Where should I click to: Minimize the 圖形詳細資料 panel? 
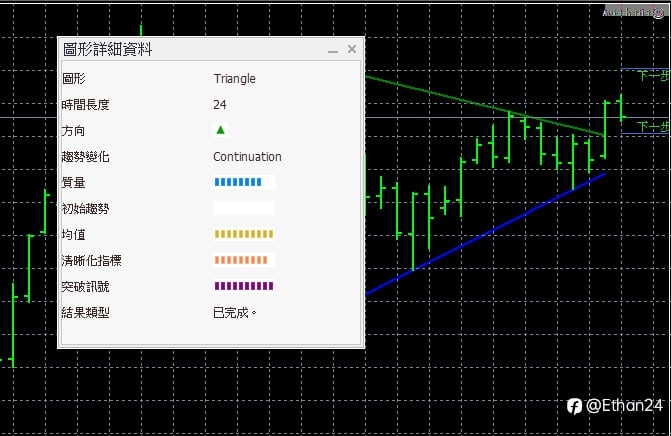click(x=333, y=51)
